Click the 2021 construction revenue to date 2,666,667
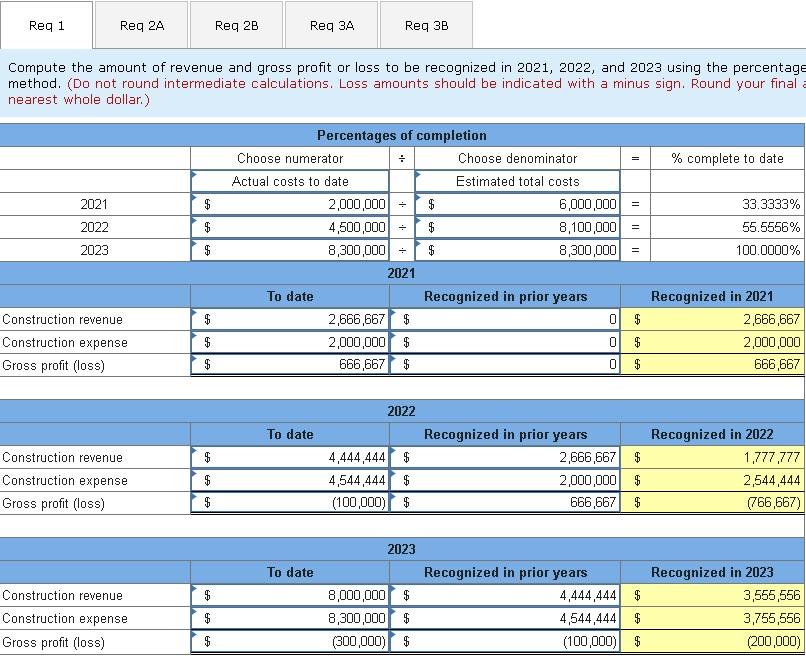 pyautogui.click(x=290, y=319)
